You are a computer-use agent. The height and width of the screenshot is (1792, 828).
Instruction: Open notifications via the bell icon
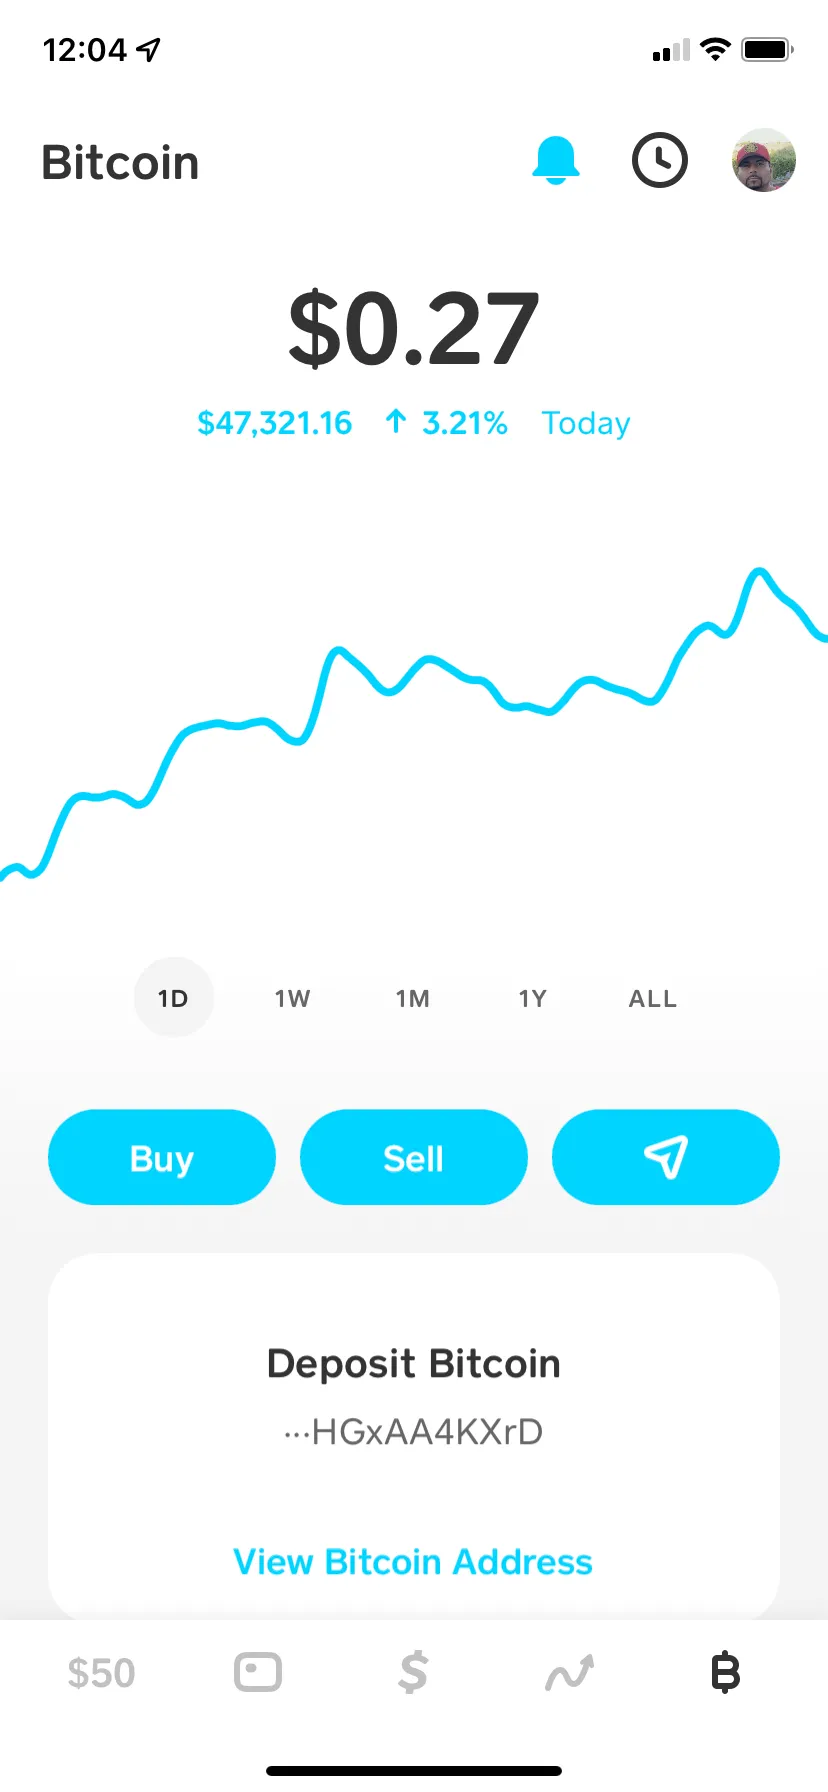click(x=556, y=160)
